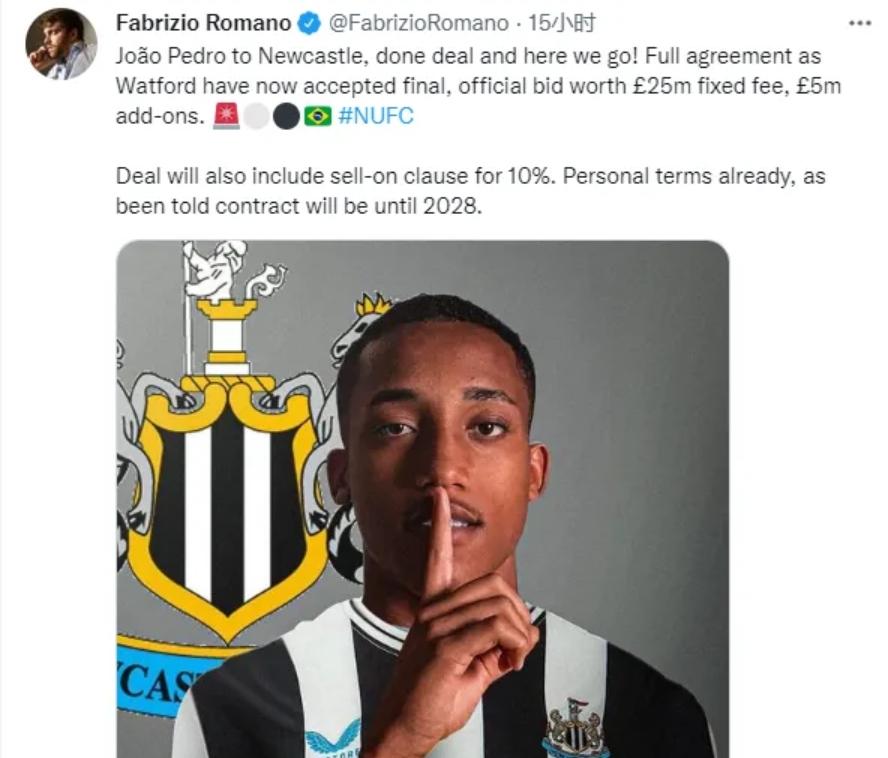Image resolution: width=888 pixels, height=758 pixels.
Task: Click the blue verified badge
Action: [309, 24]
